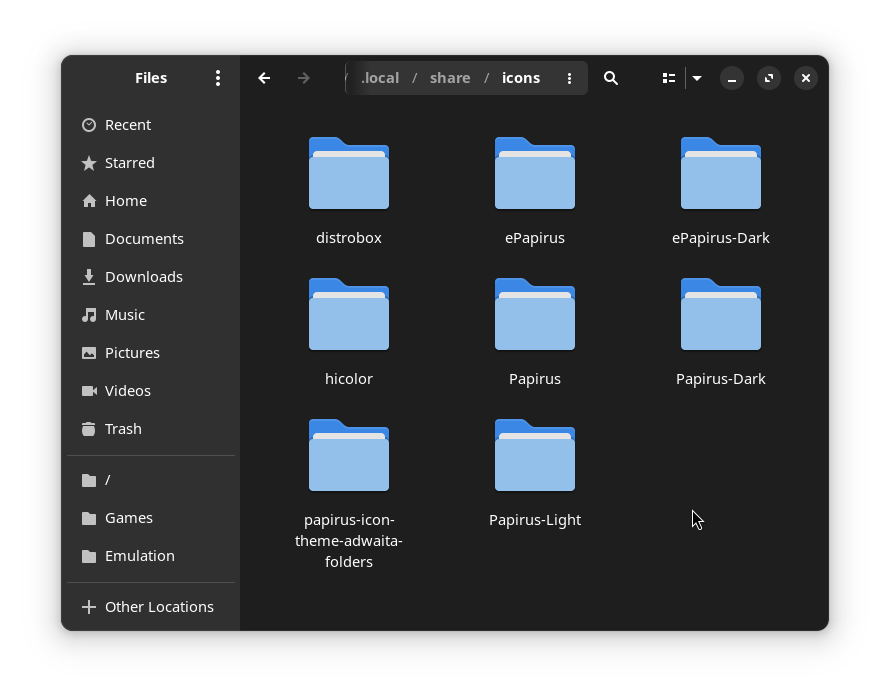Open Other Locations

click(x=151, y=607)
